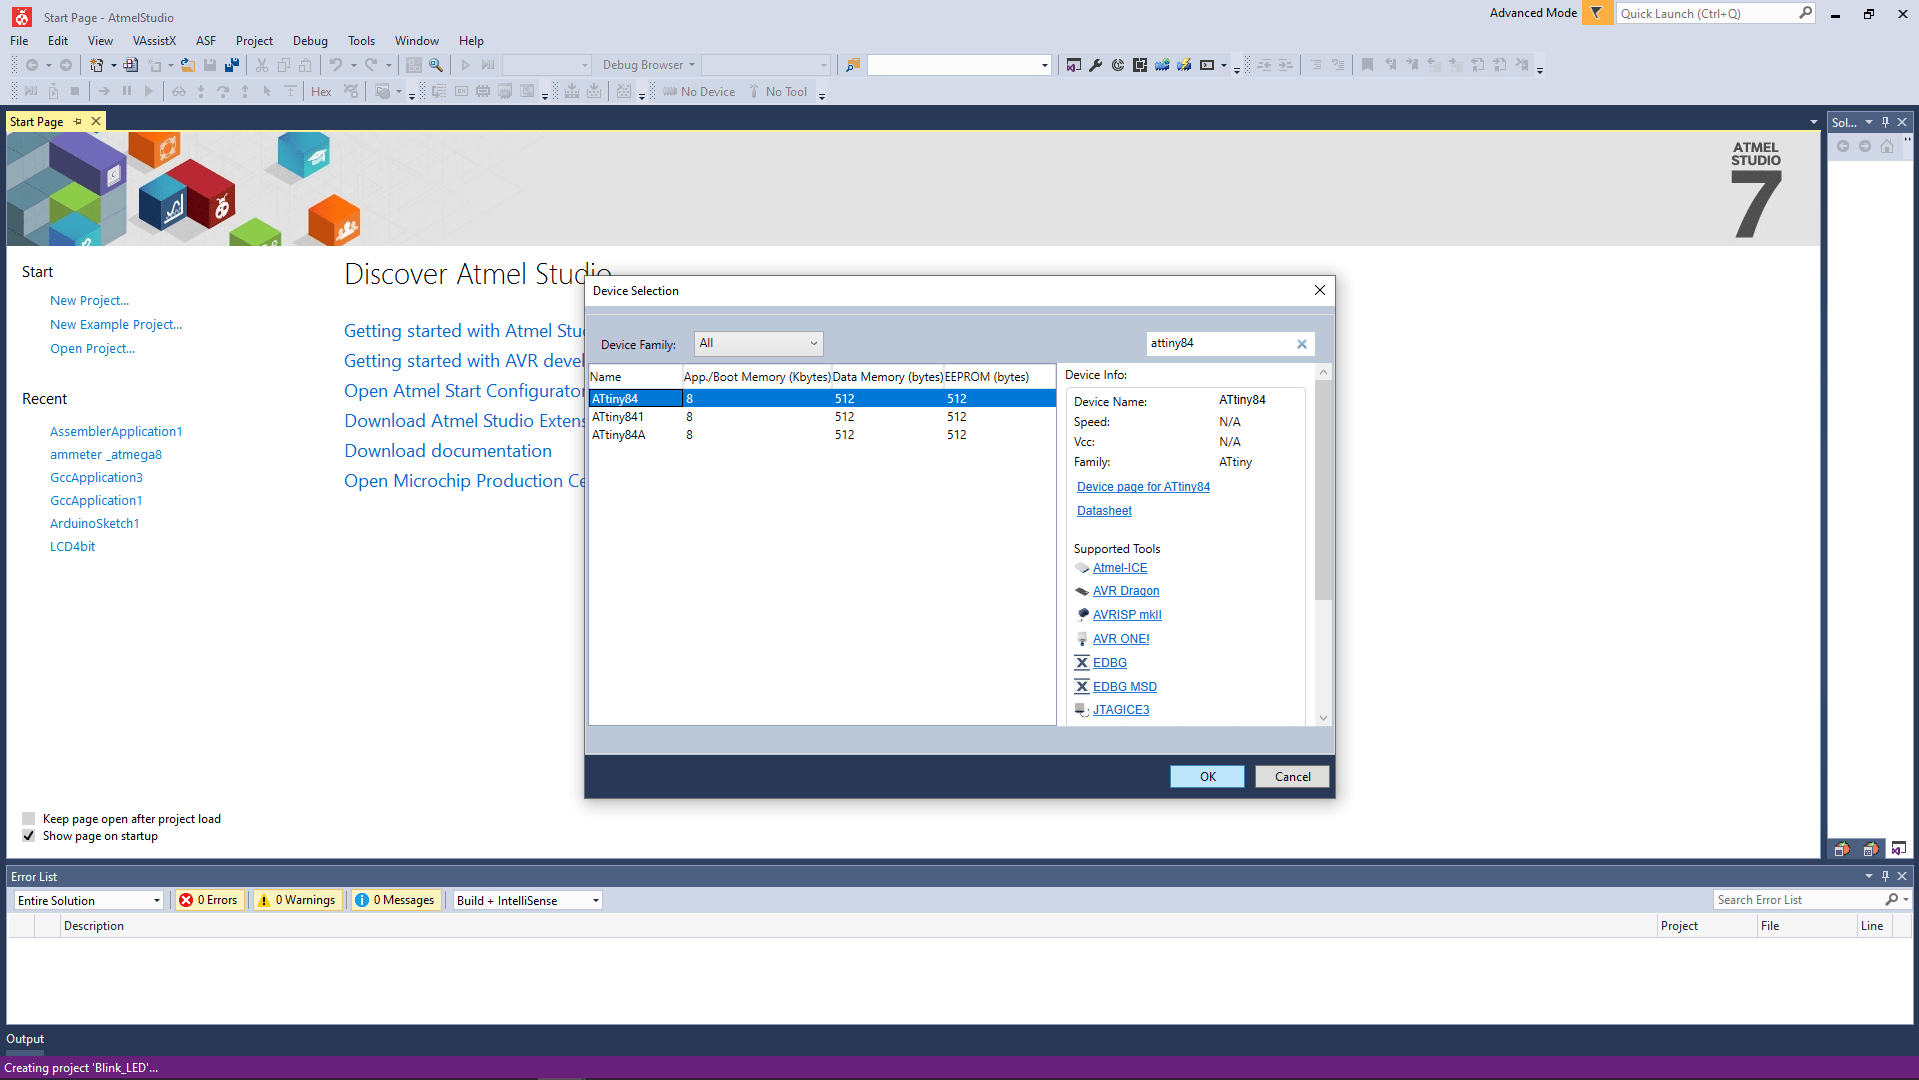Image resolution: width=1919 pixels, height=1080 pixels.
Task: Click the Device Info scroll up arrow
Action: [x=1323, y=372]
